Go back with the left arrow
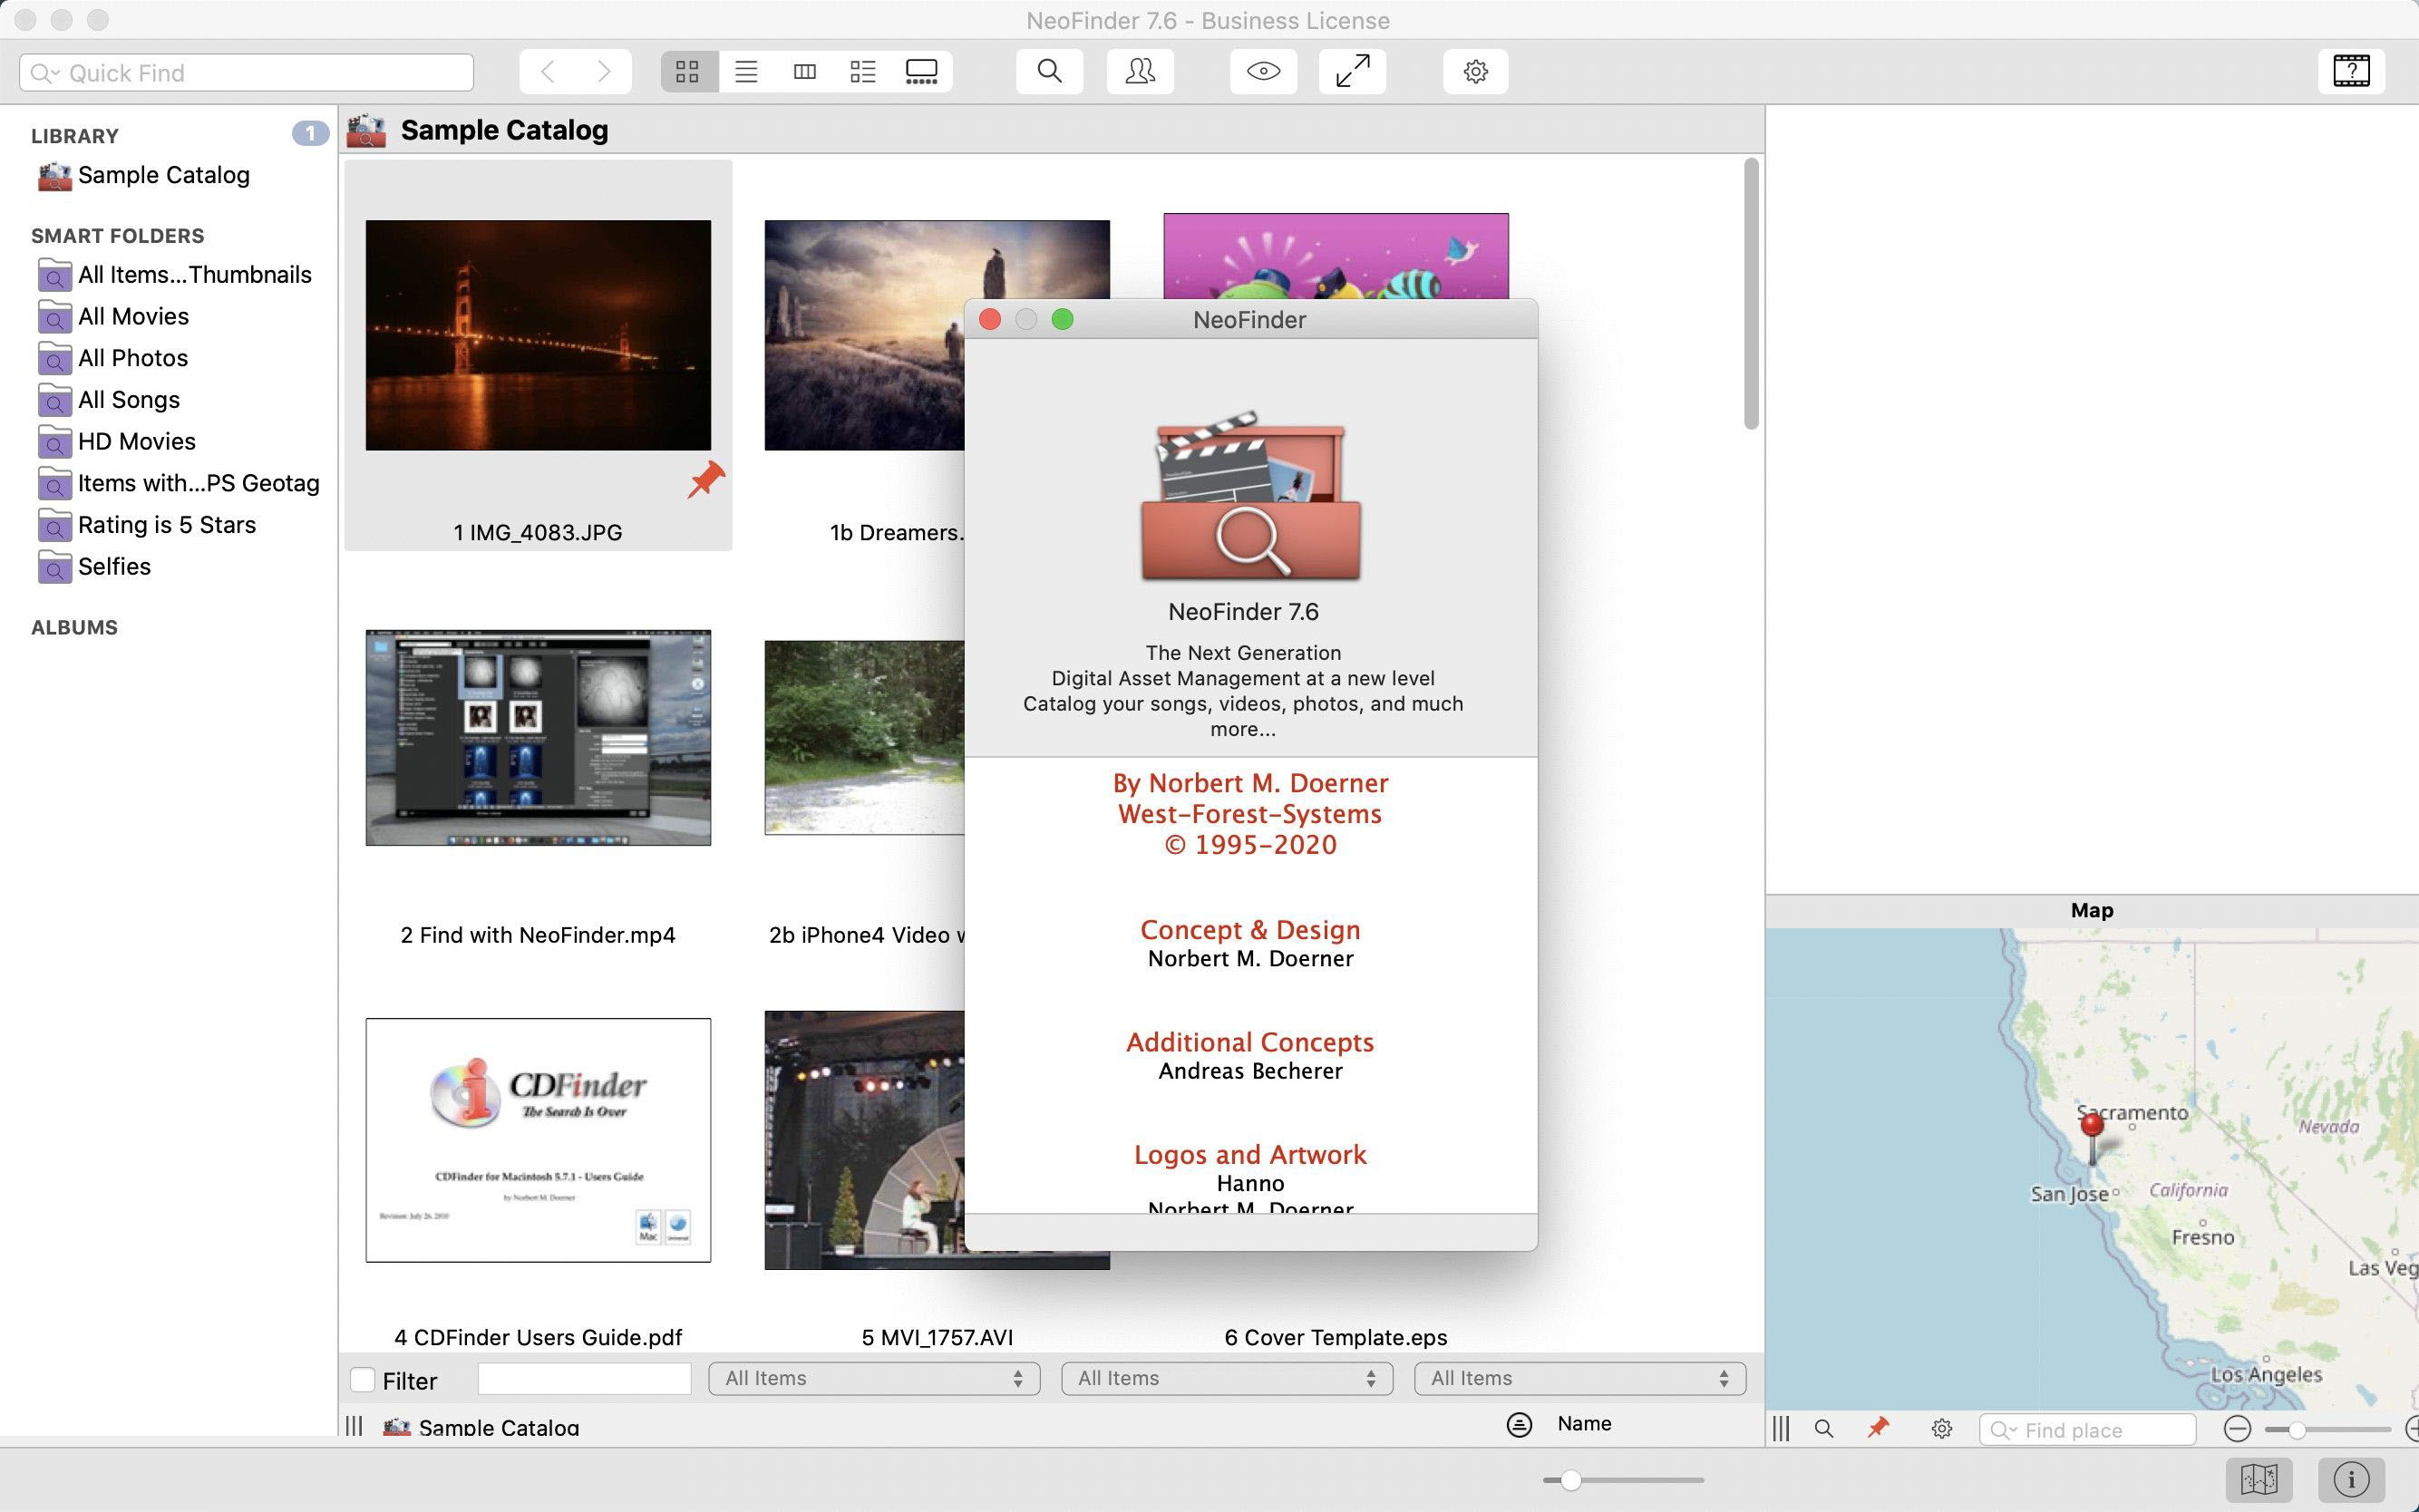 point(548,71)
